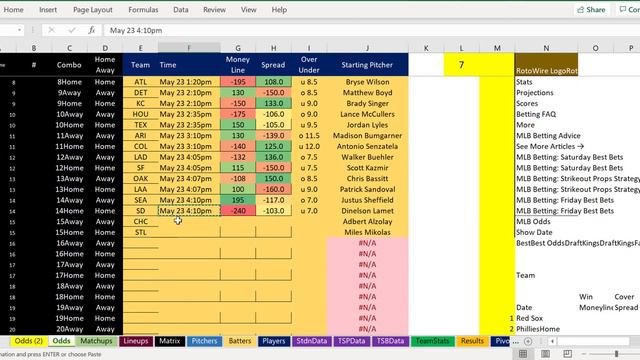
Task: Switch to the TeamStats sheet tab
Action: pyautogui.click(x=433, y=341)
